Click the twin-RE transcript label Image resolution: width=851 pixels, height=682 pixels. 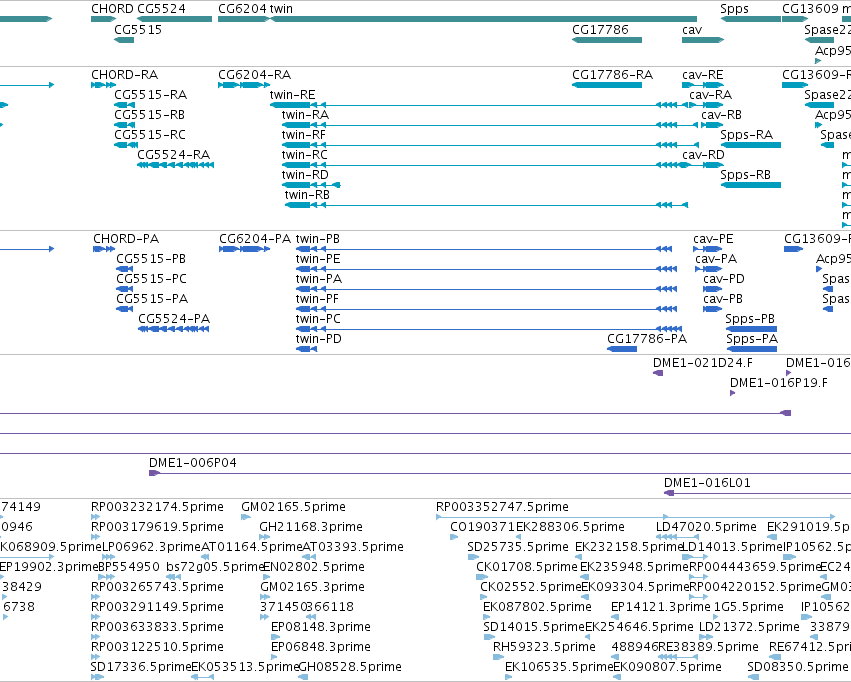pyautogui.click(x=293, y=94)
